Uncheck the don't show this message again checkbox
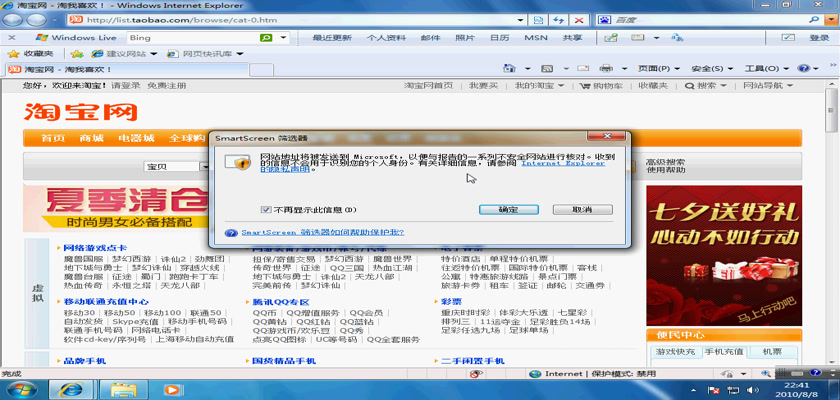This screenshot has height=400, width=840. coord(265,210)
